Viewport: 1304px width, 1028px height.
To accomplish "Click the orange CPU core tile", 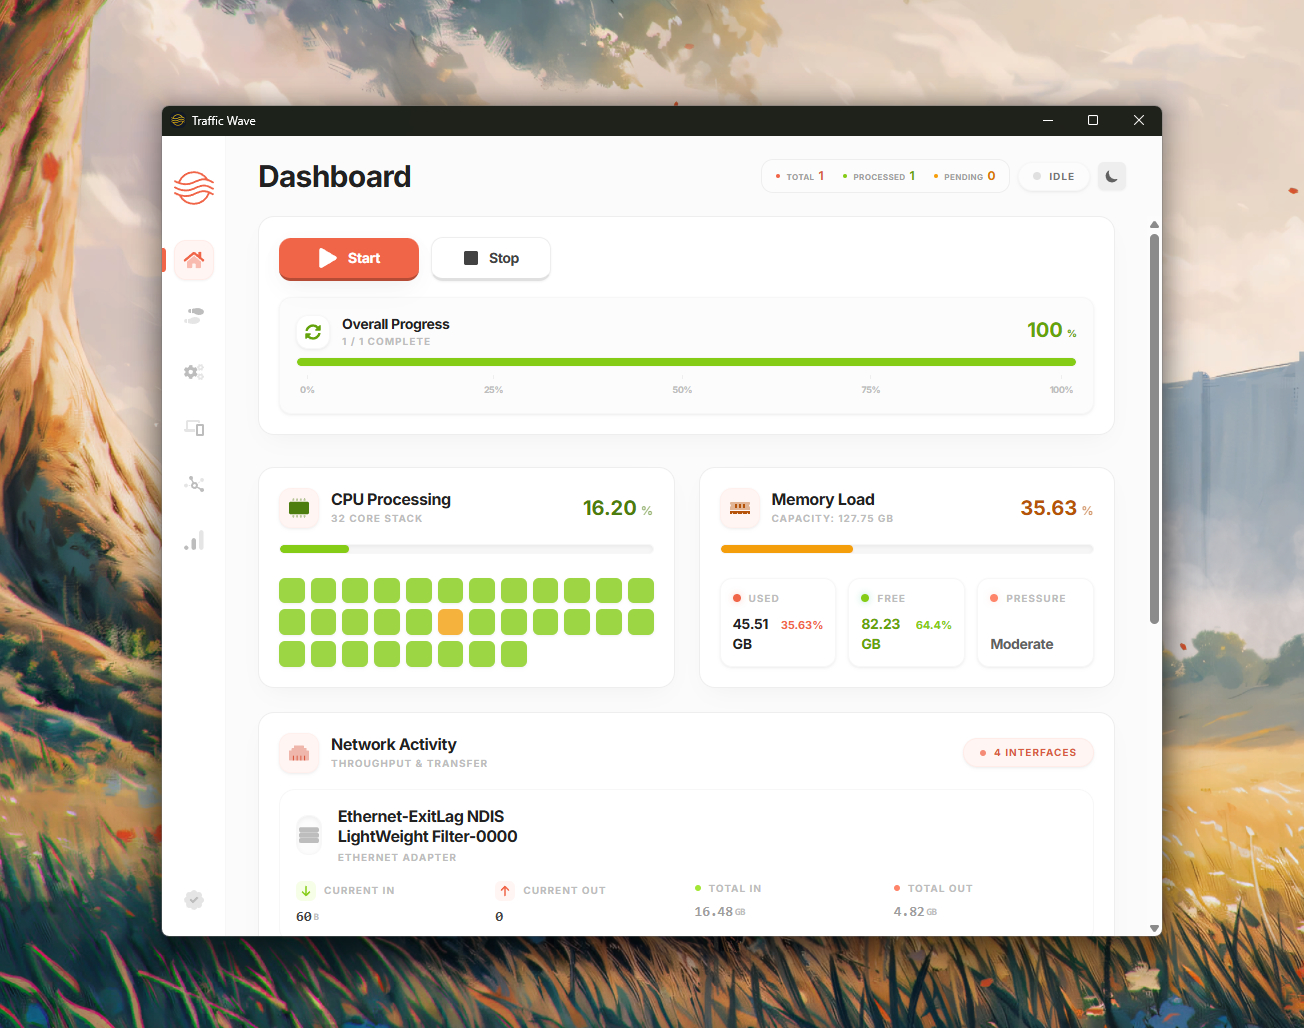I will [451, 622].
